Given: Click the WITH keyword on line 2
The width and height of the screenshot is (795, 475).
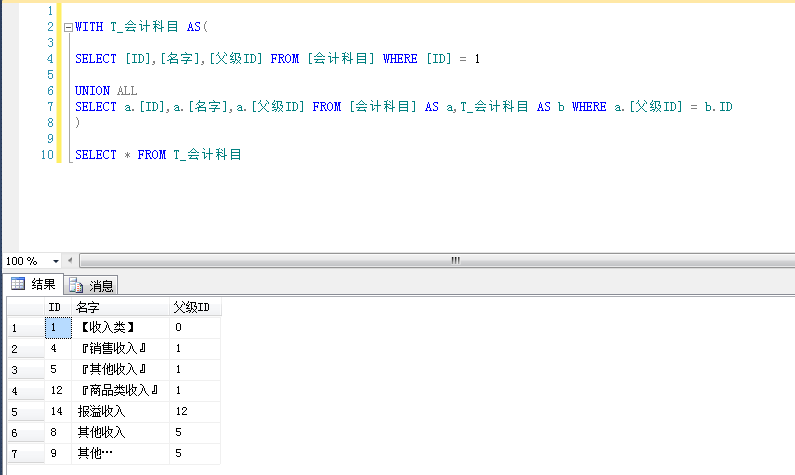Looking at the screenshot, I should (89, 27).
